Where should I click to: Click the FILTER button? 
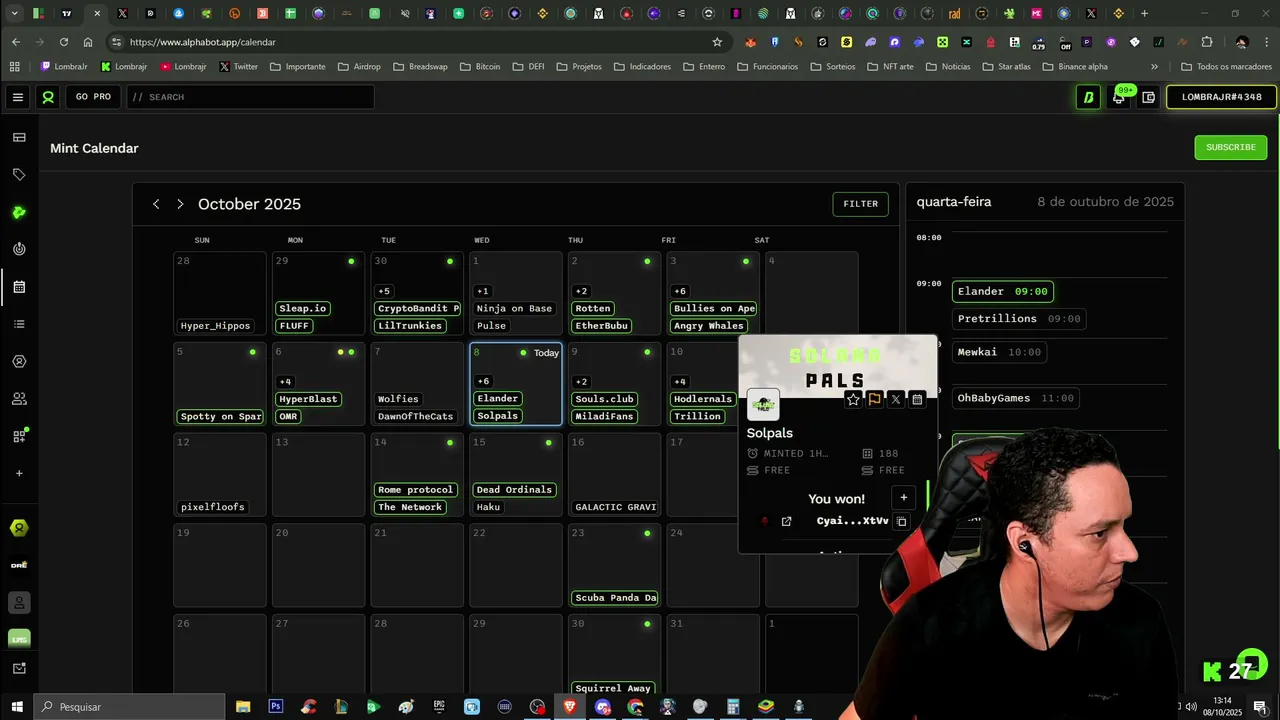[x=860, y=204]
